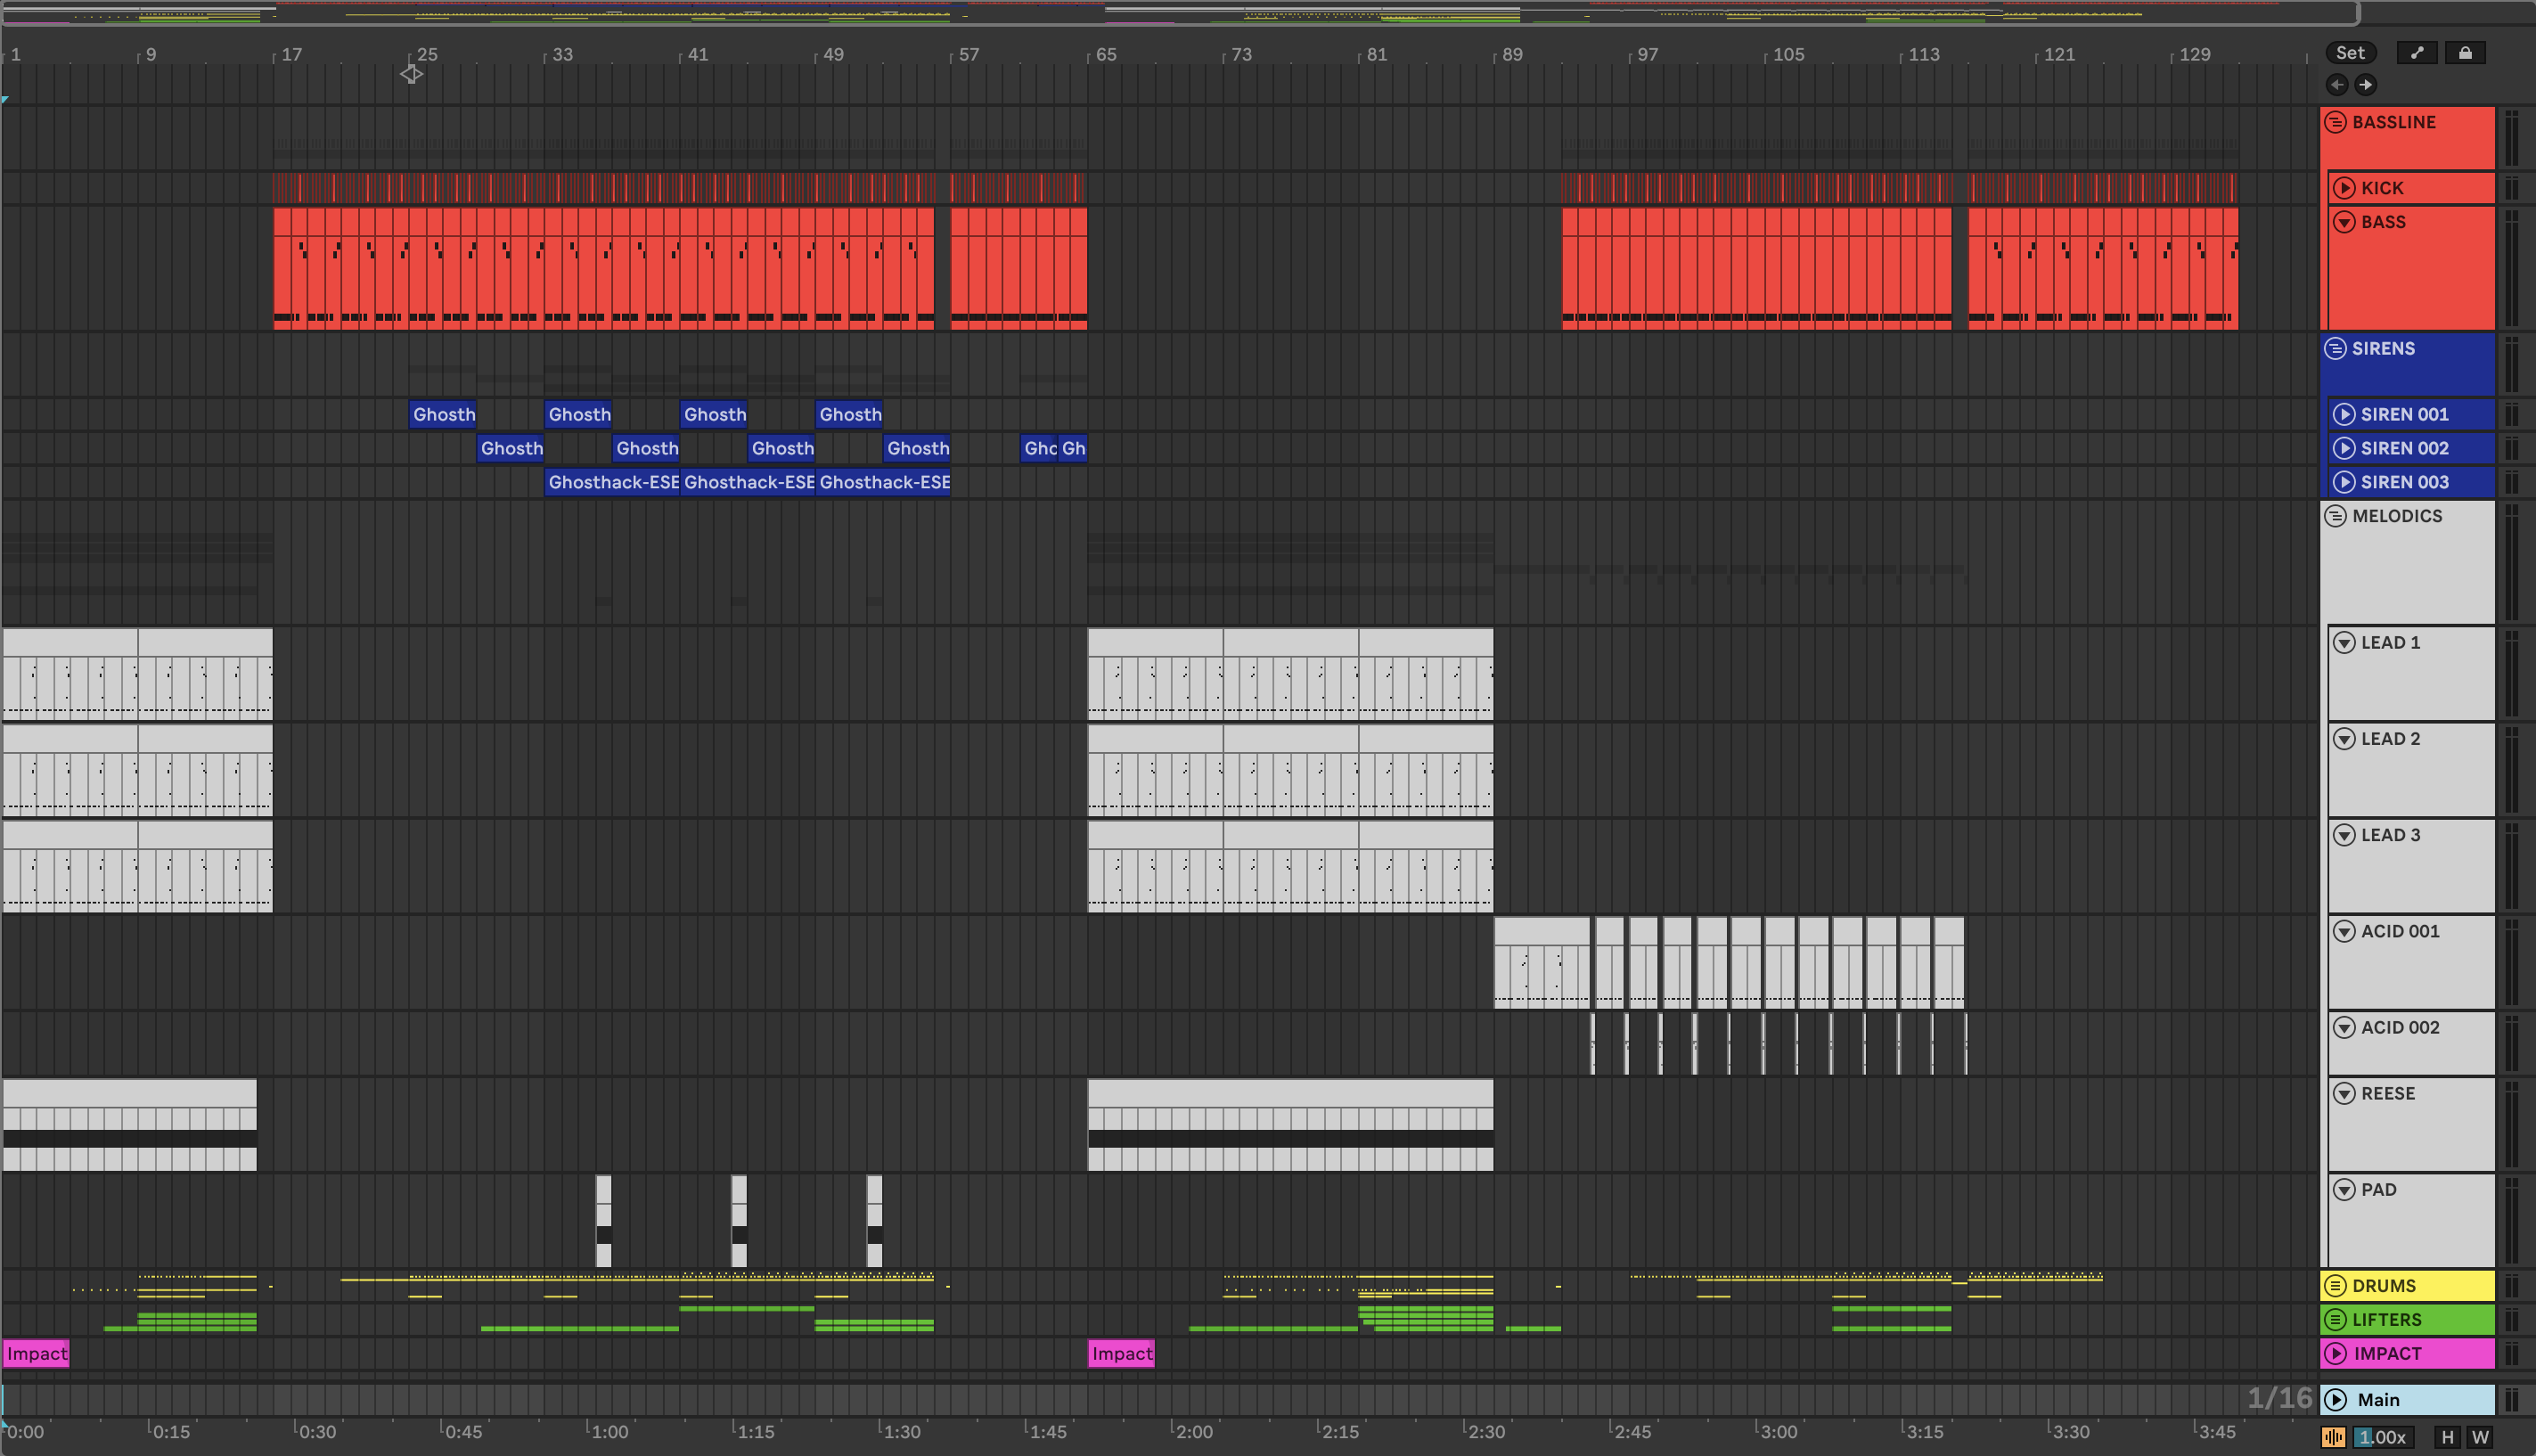Click the 1/16 grid size label

(2280, 1398)
